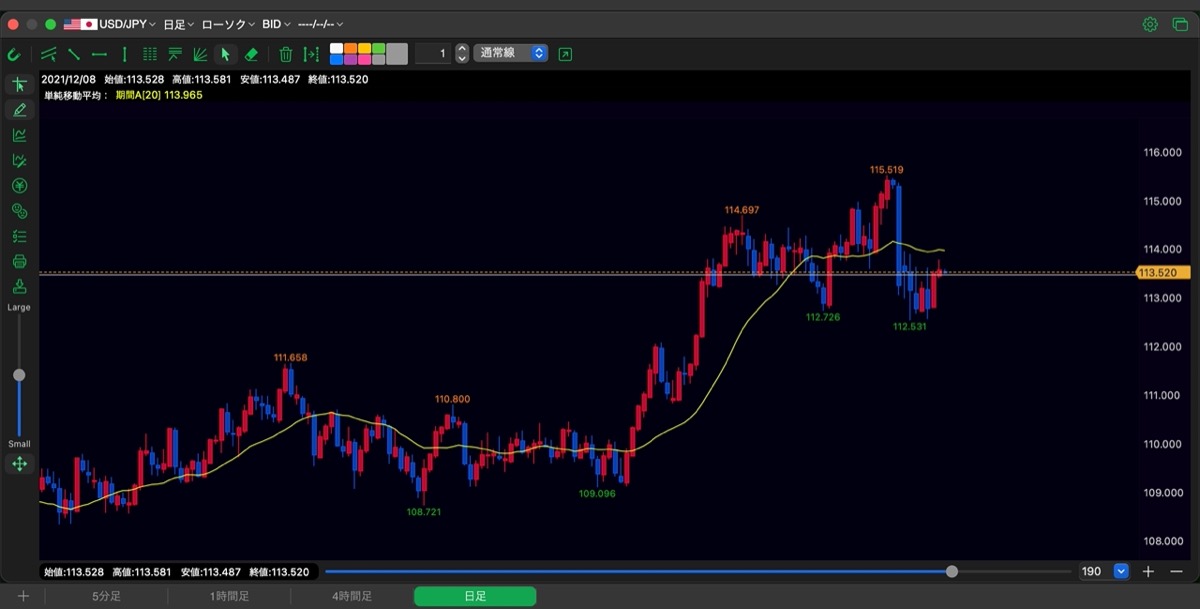Select the trend line drawing tool
The width and height of the screenshot is (1200, 609).
pos(73,54)
